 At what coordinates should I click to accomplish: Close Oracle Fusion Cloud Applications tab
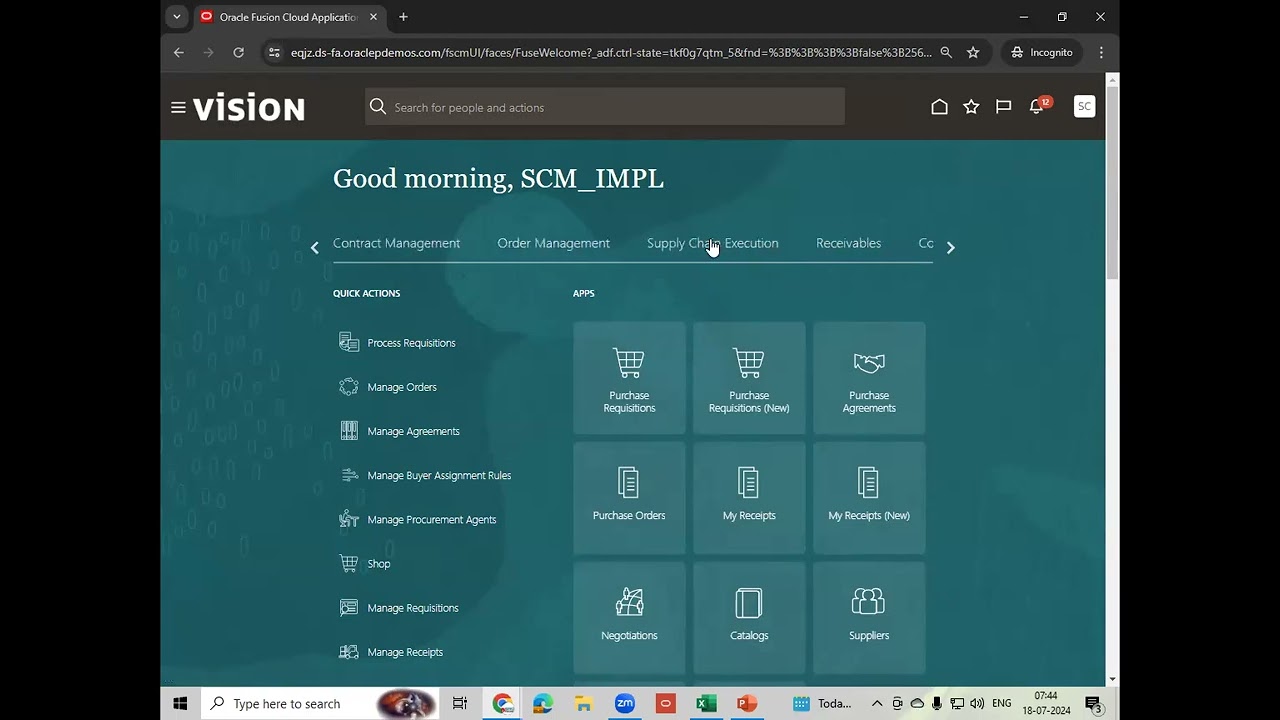click(374, 17)
